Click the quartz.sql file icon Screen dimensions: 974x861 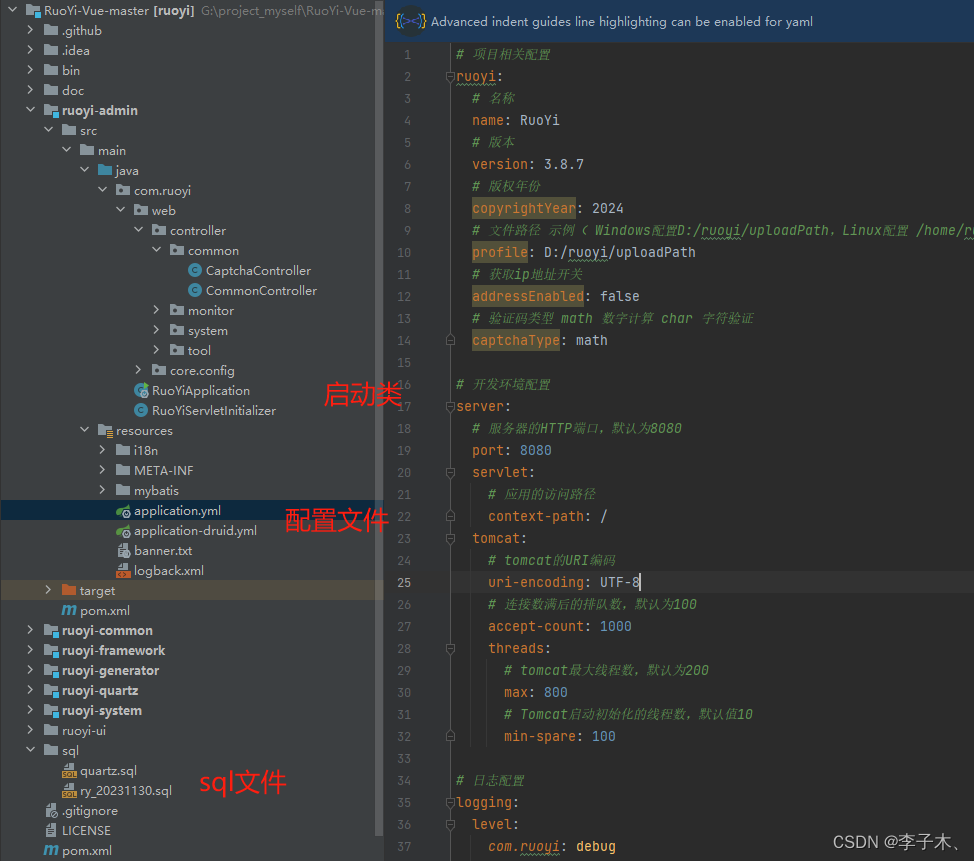69,770
